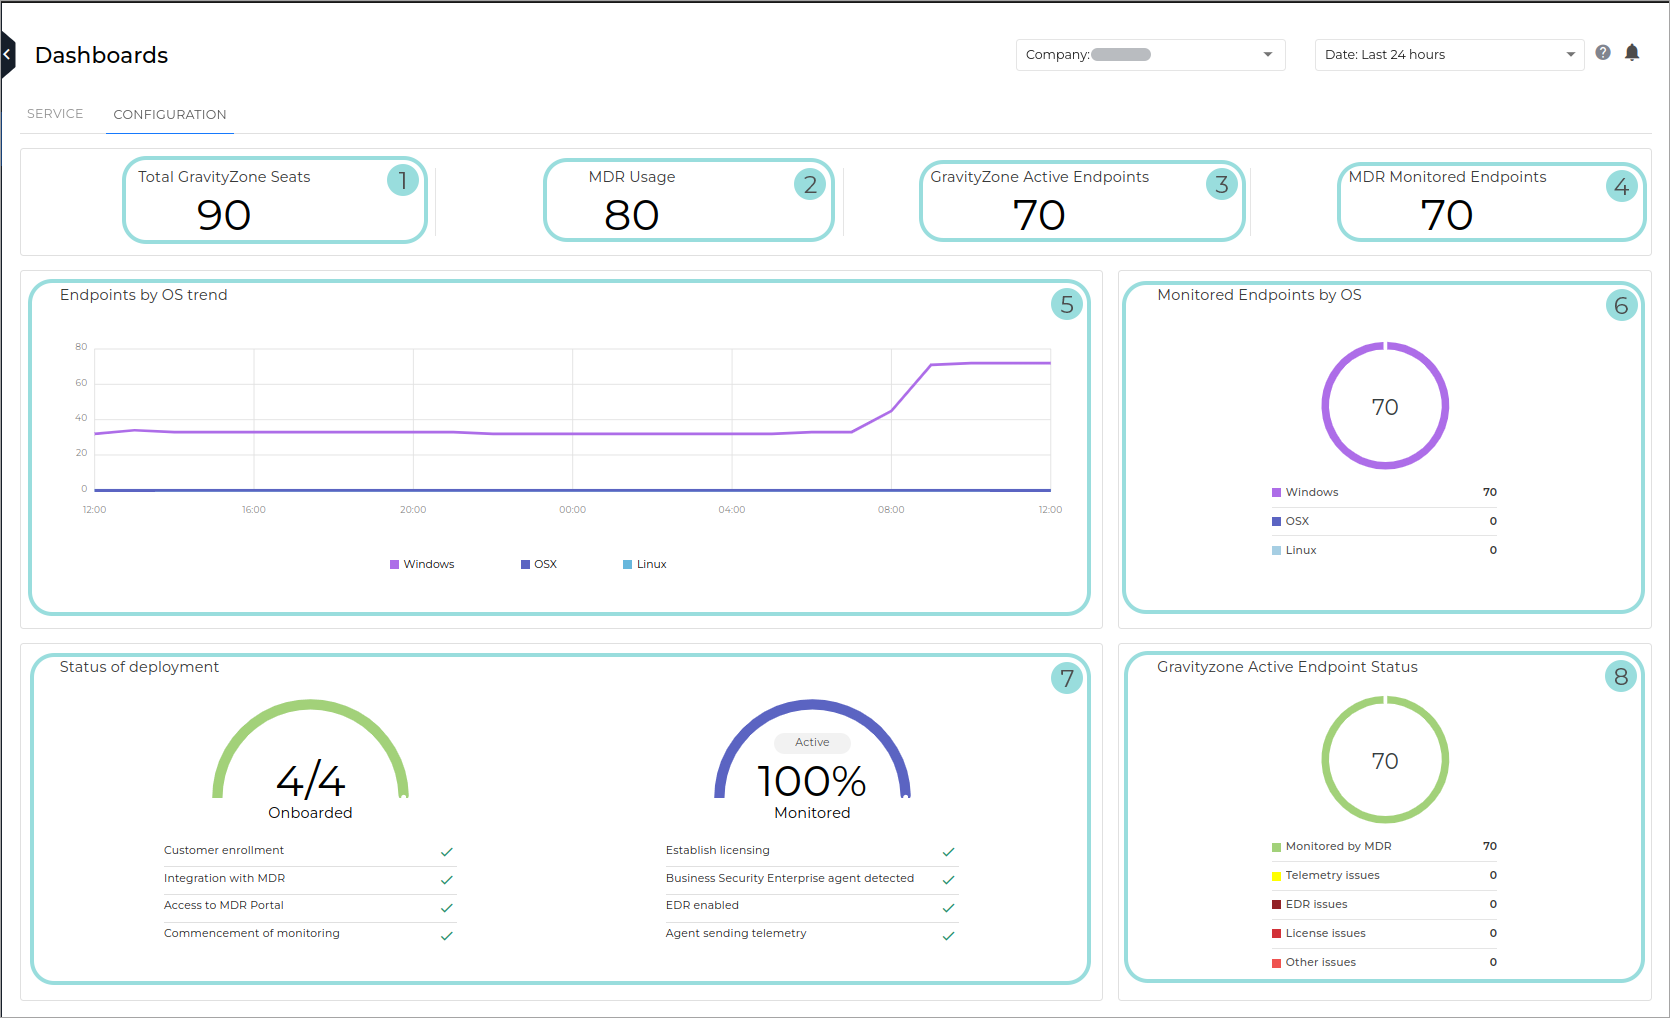The image size is (1670, 1018).
Task: Click the Telemetry issues yellow swatch
Action: tap(1276, 876)
